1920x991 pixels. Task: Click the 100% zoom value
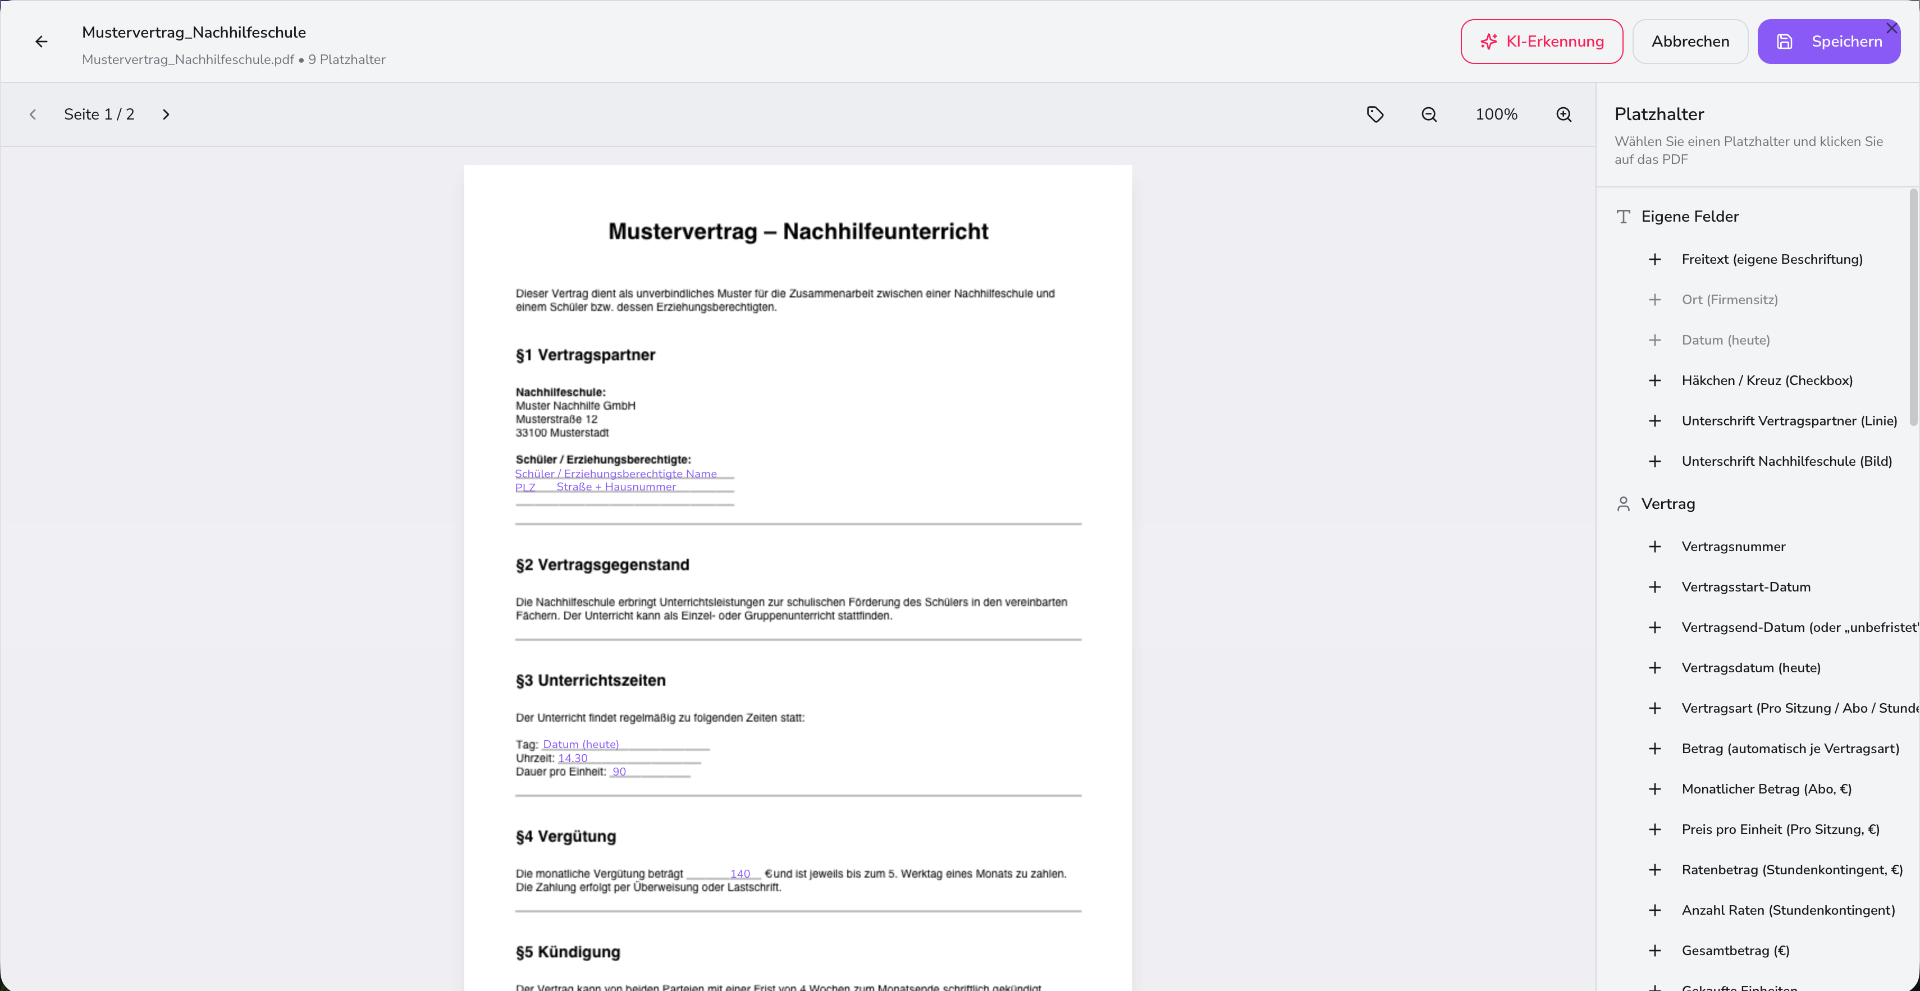point(1496,115)
